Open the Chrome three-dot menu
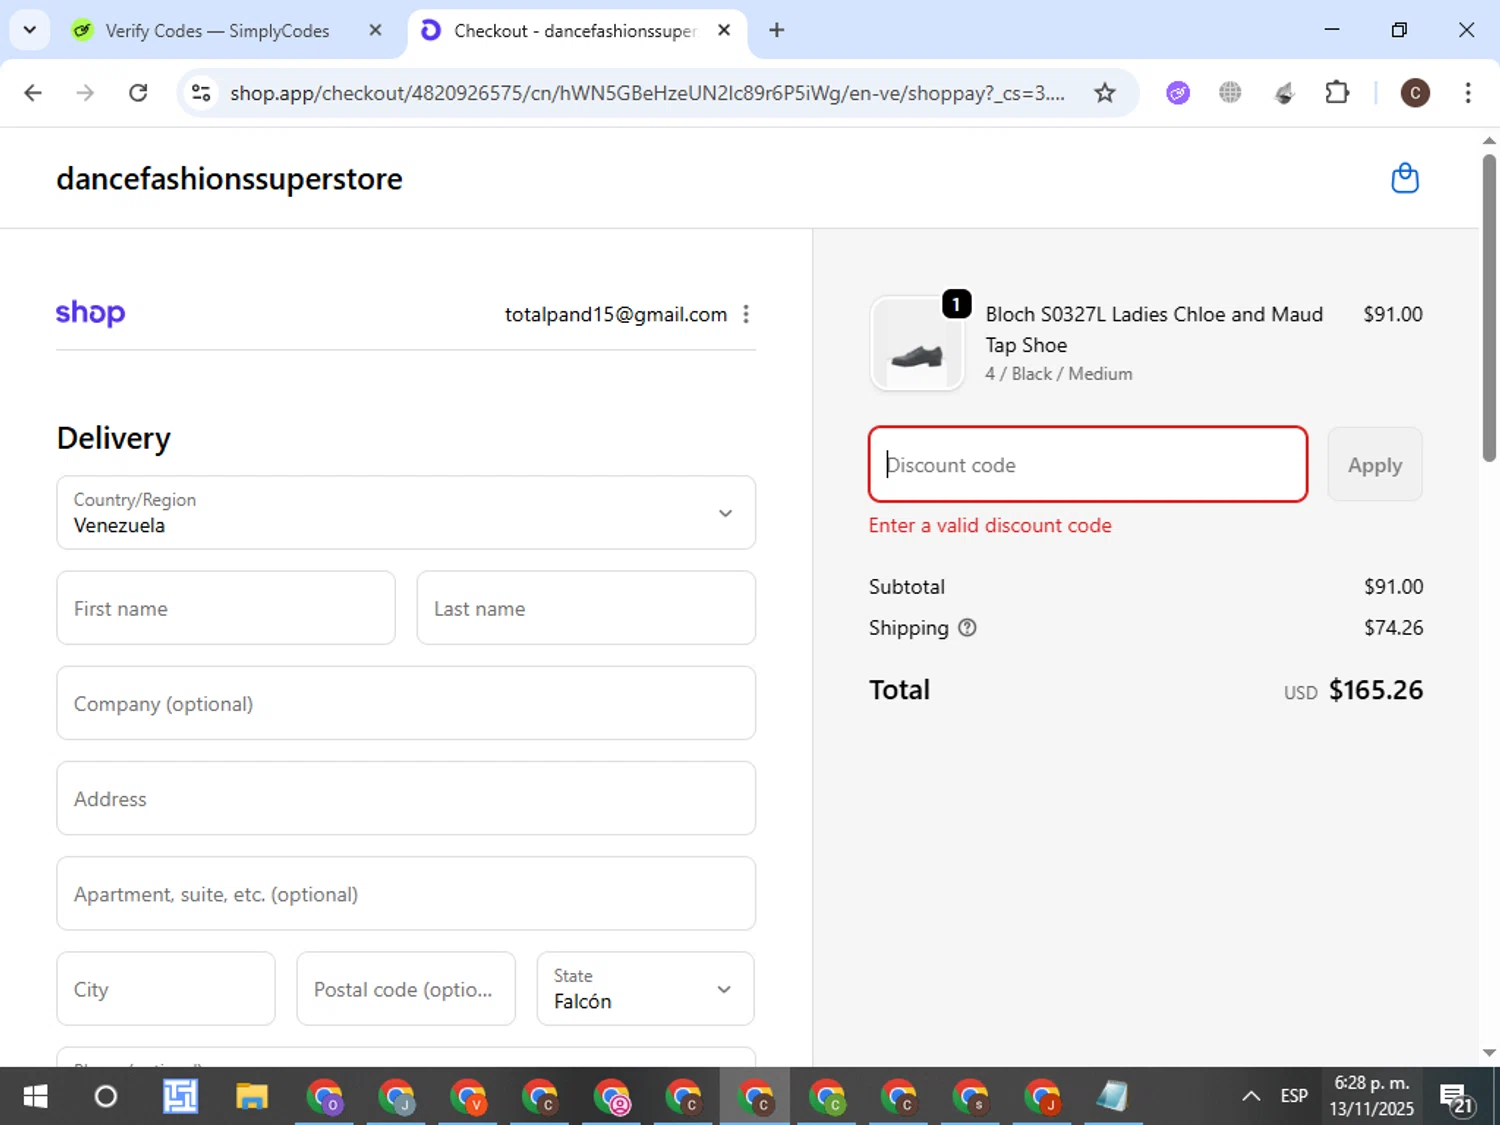The image size is (1500, 1125). pos(1467,93)
